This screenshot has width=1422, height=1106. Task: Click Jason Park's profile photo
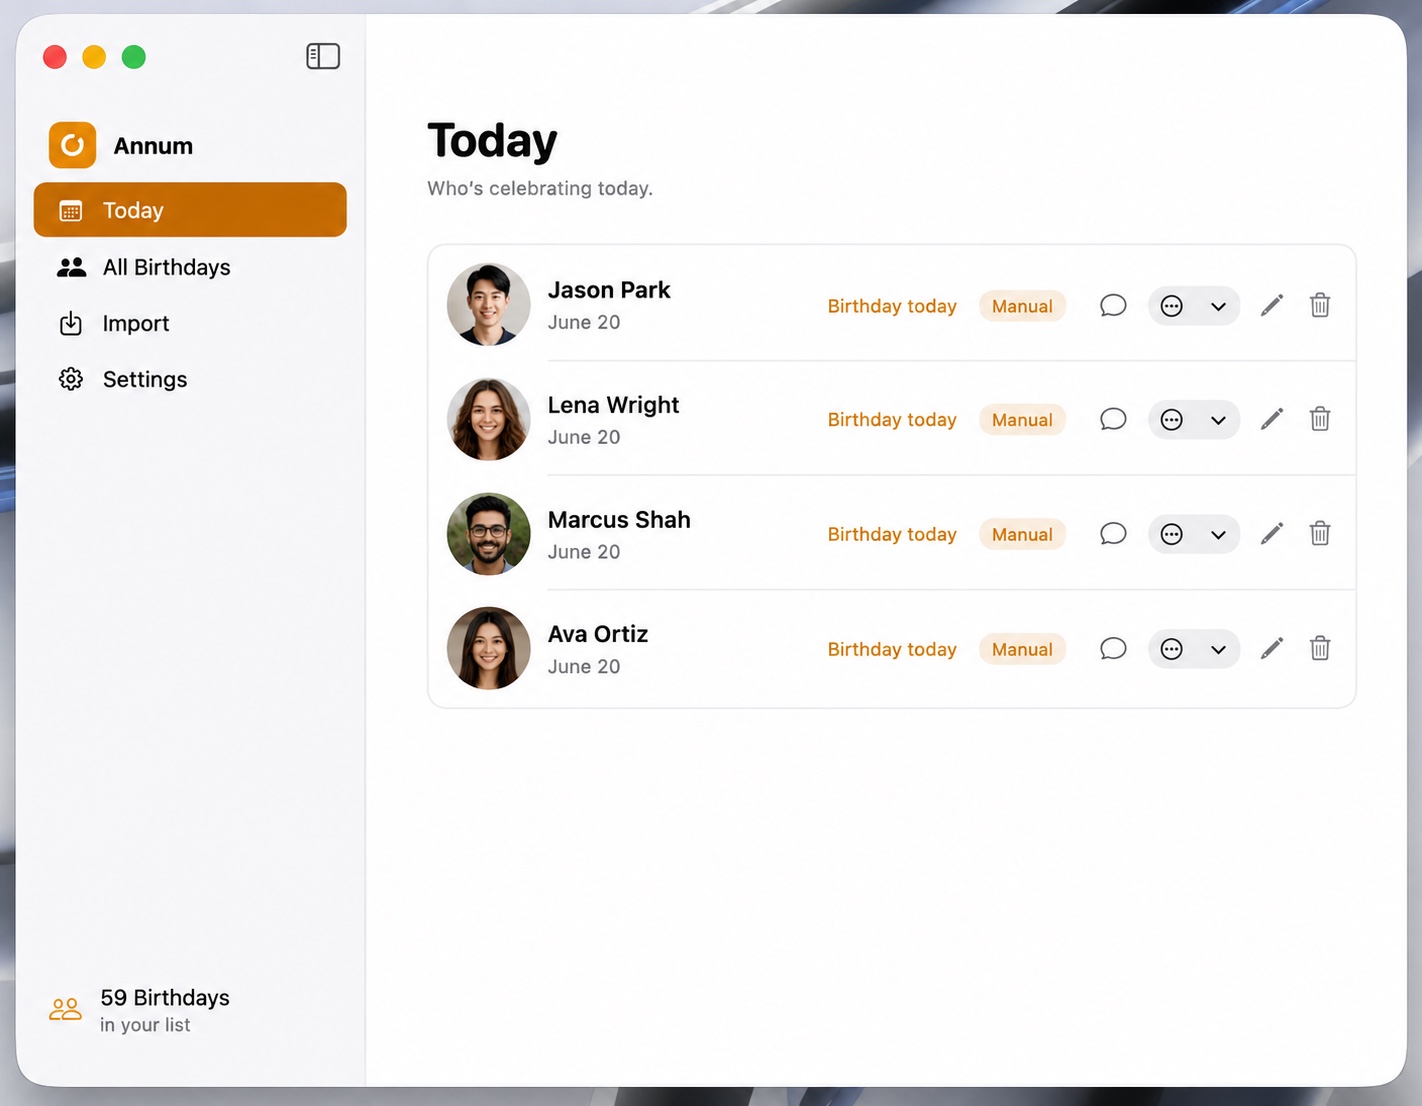point(488,304)
